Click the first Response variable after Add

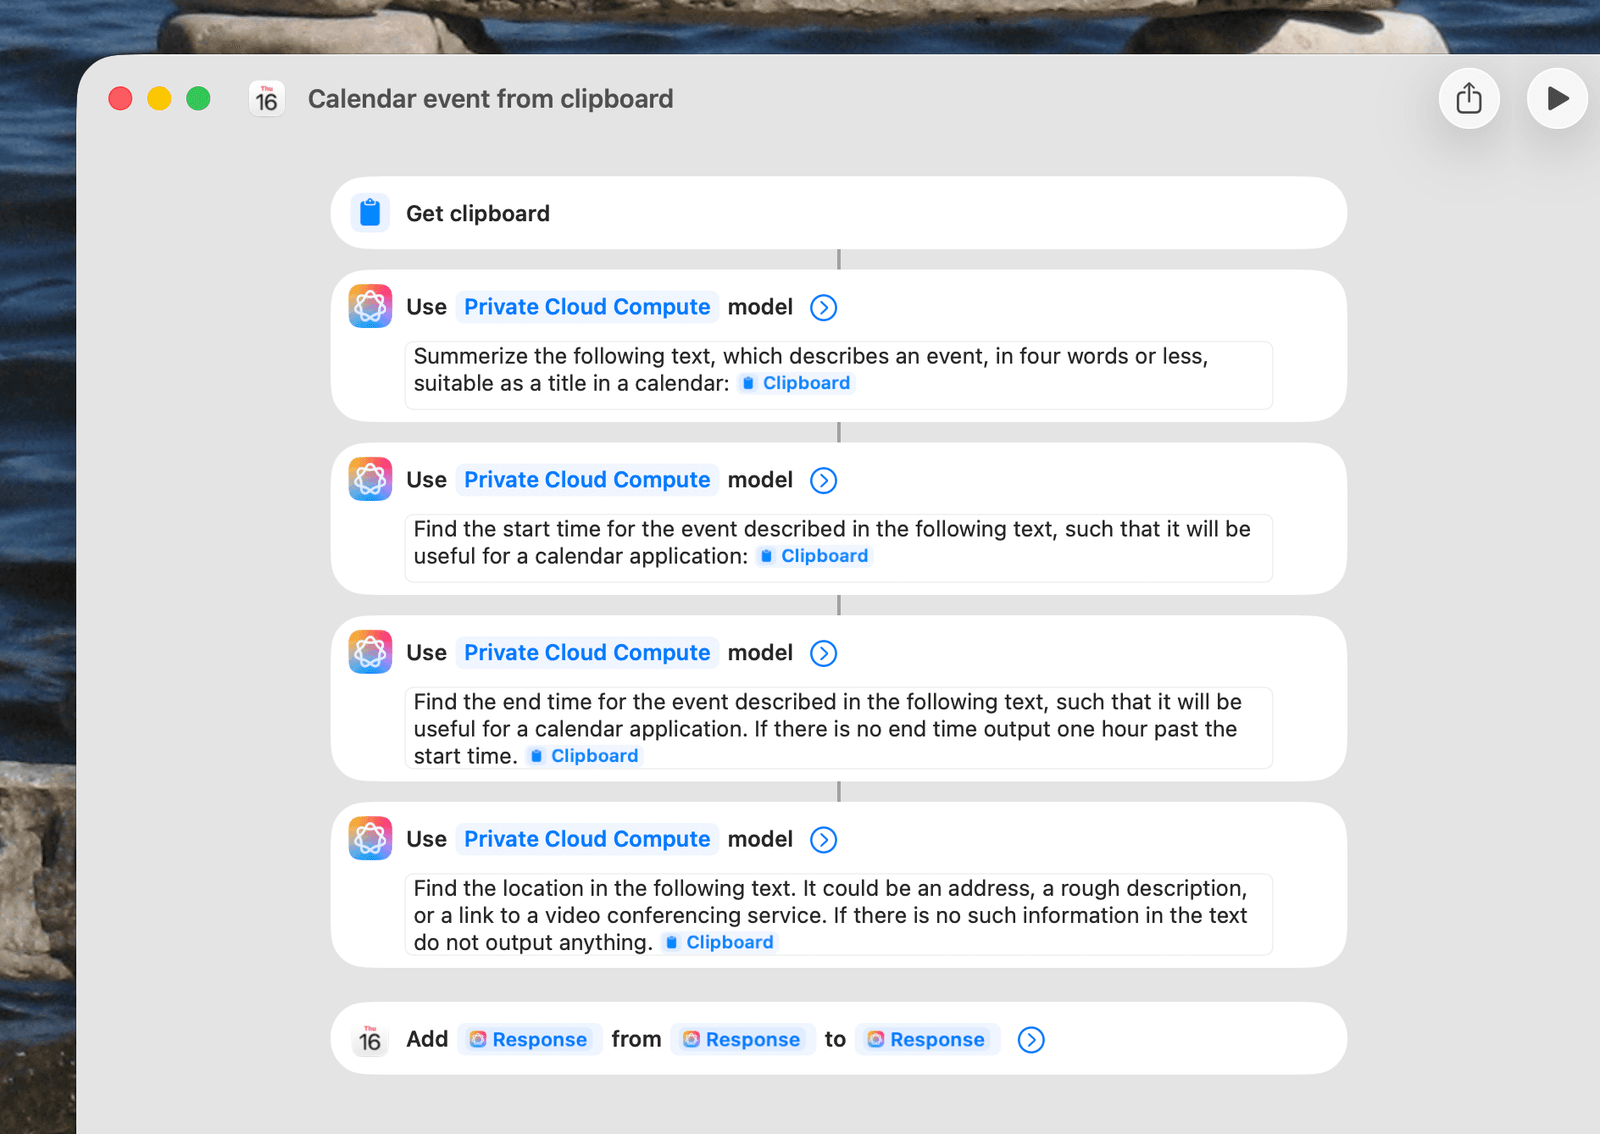[529, 1040]
